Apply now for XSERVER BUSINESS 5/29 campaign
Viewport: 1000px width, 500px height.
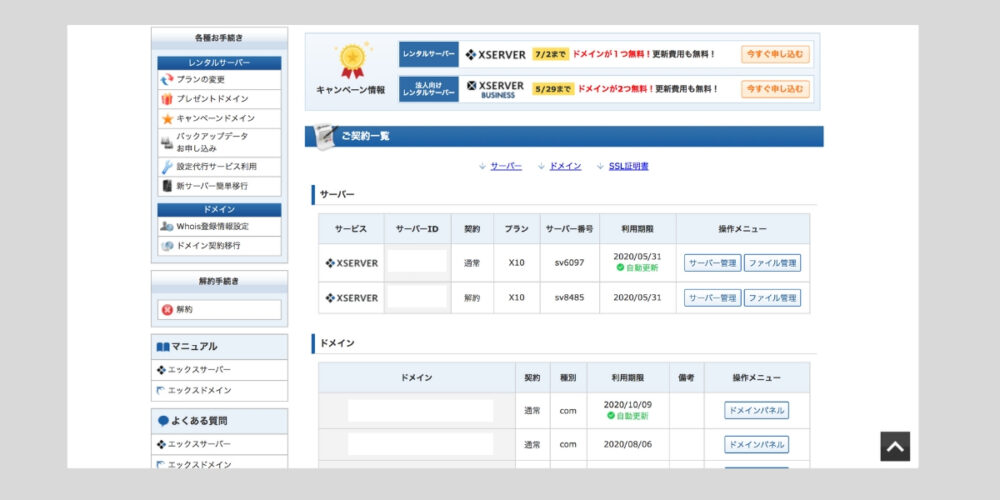[x=775, y=89]
